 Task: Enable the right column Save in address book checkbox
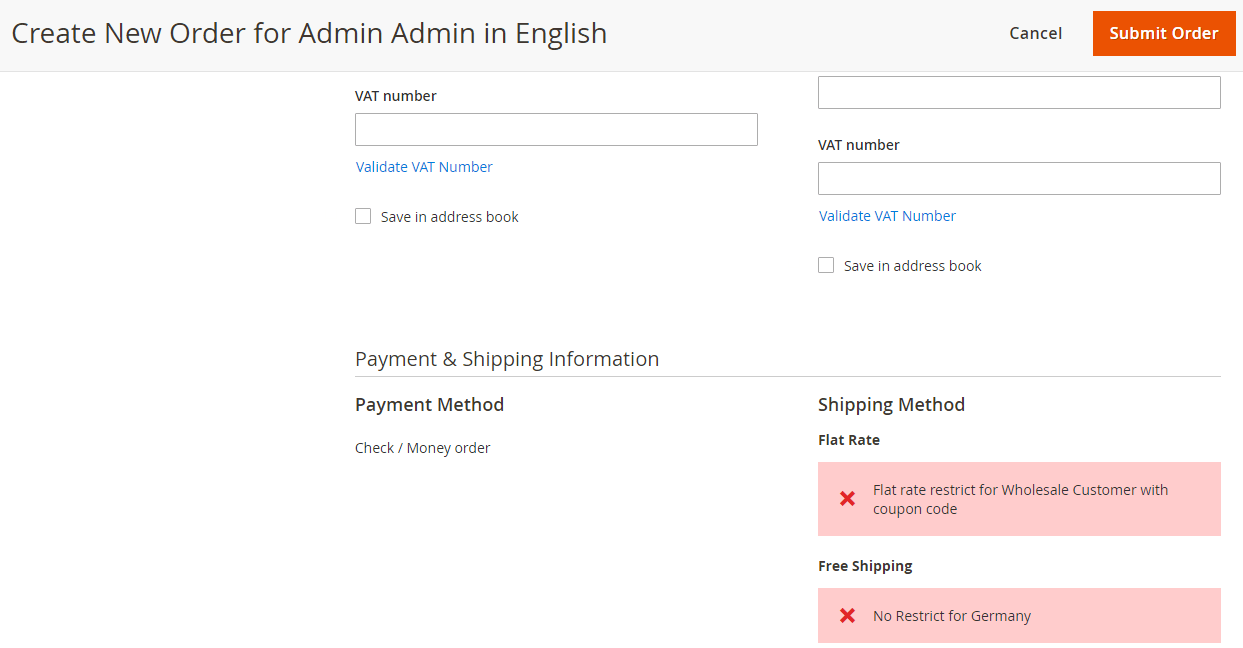coord(826,265)
